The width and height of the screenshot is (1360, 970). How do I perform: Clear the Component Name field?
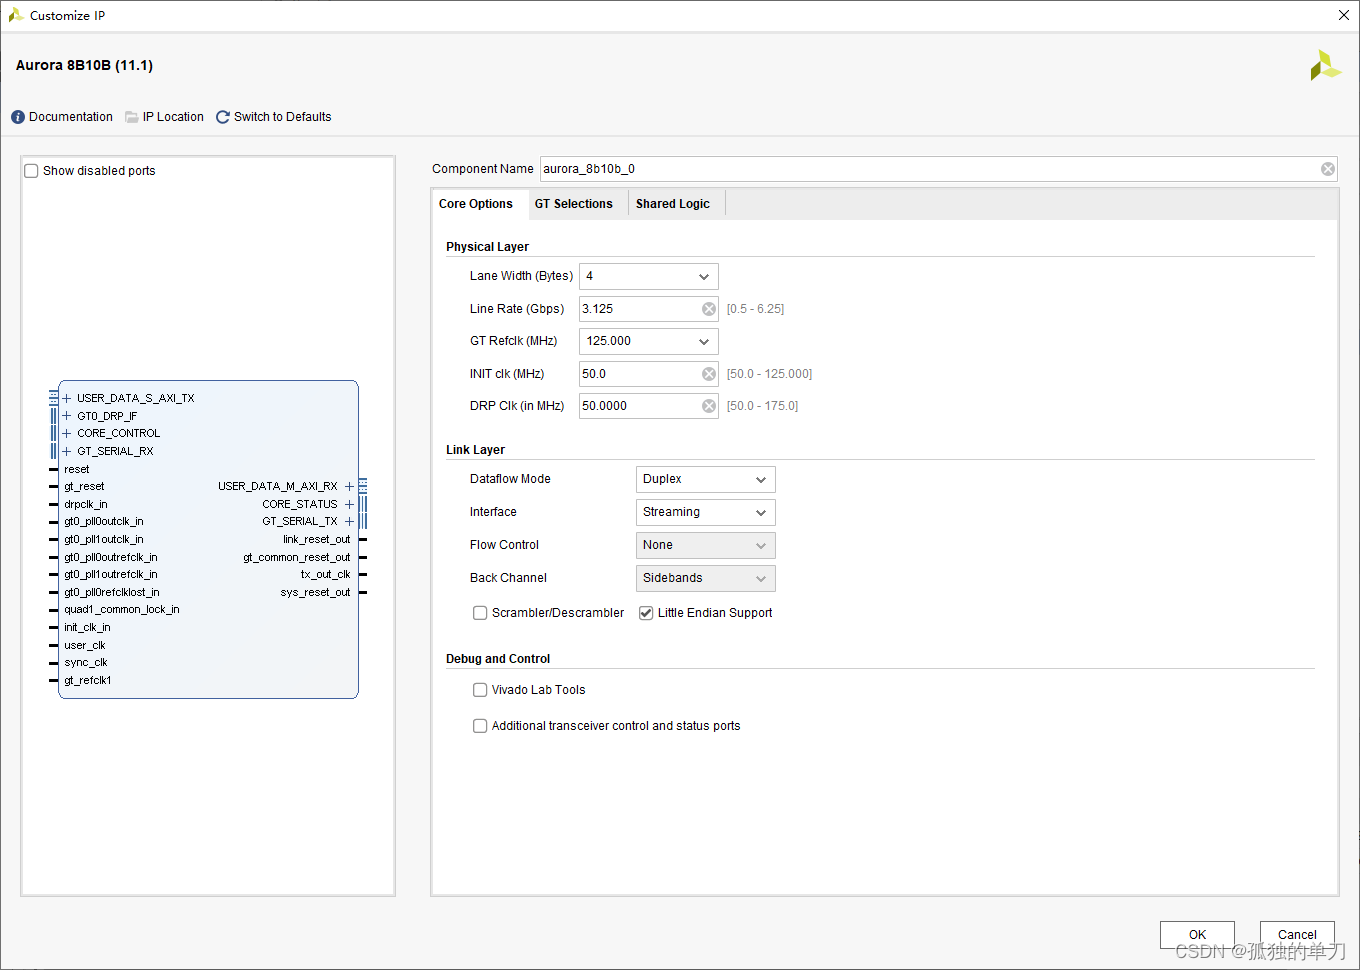1328,169
